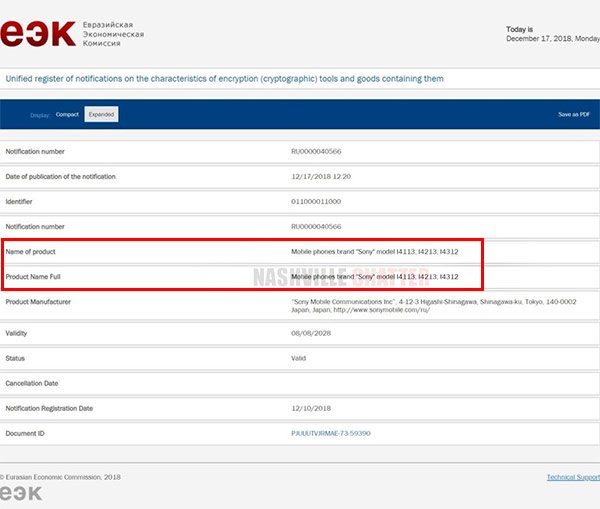Click the Notification Registration Date label
Screen dimensions: 600x509
tap(49, 408)
